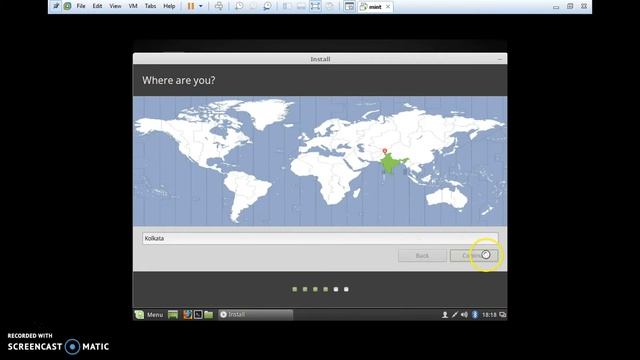Click the send Ctrl+Alt+Del toolbar icon
The height and width of the screenshot is (360, 640).
coord(219,6)
